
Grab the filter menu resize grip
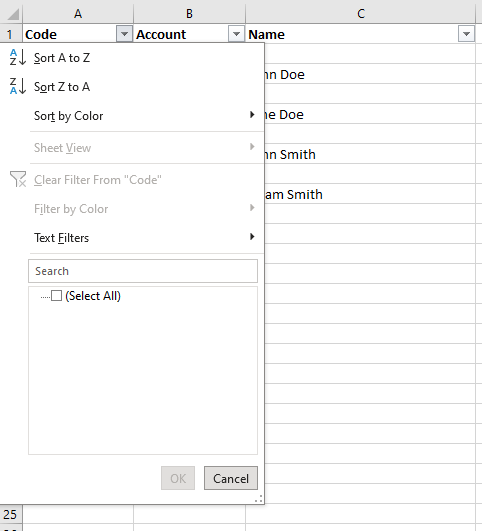(x=259, y=498)
